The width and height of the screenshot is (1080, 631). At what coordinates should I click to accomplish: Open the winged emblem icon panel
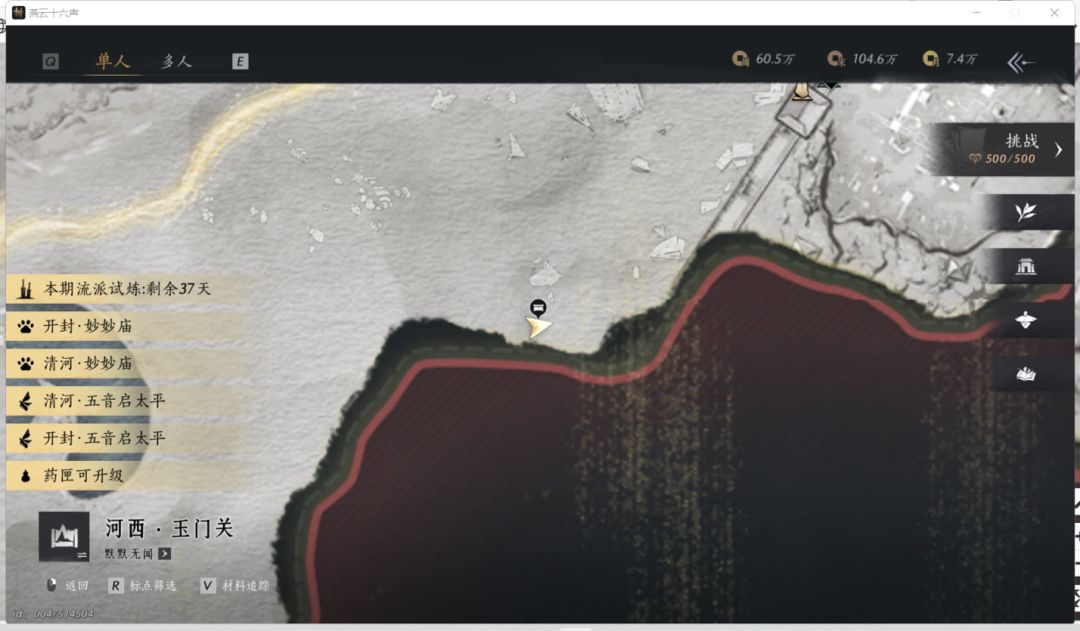click(x=1026, y=320)
